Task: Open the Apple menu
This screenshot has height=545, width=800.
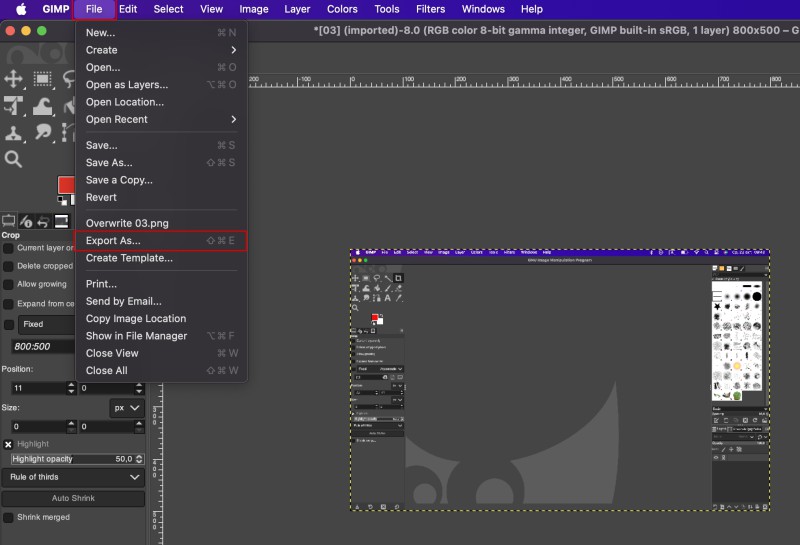Action: tap(21, 9)
